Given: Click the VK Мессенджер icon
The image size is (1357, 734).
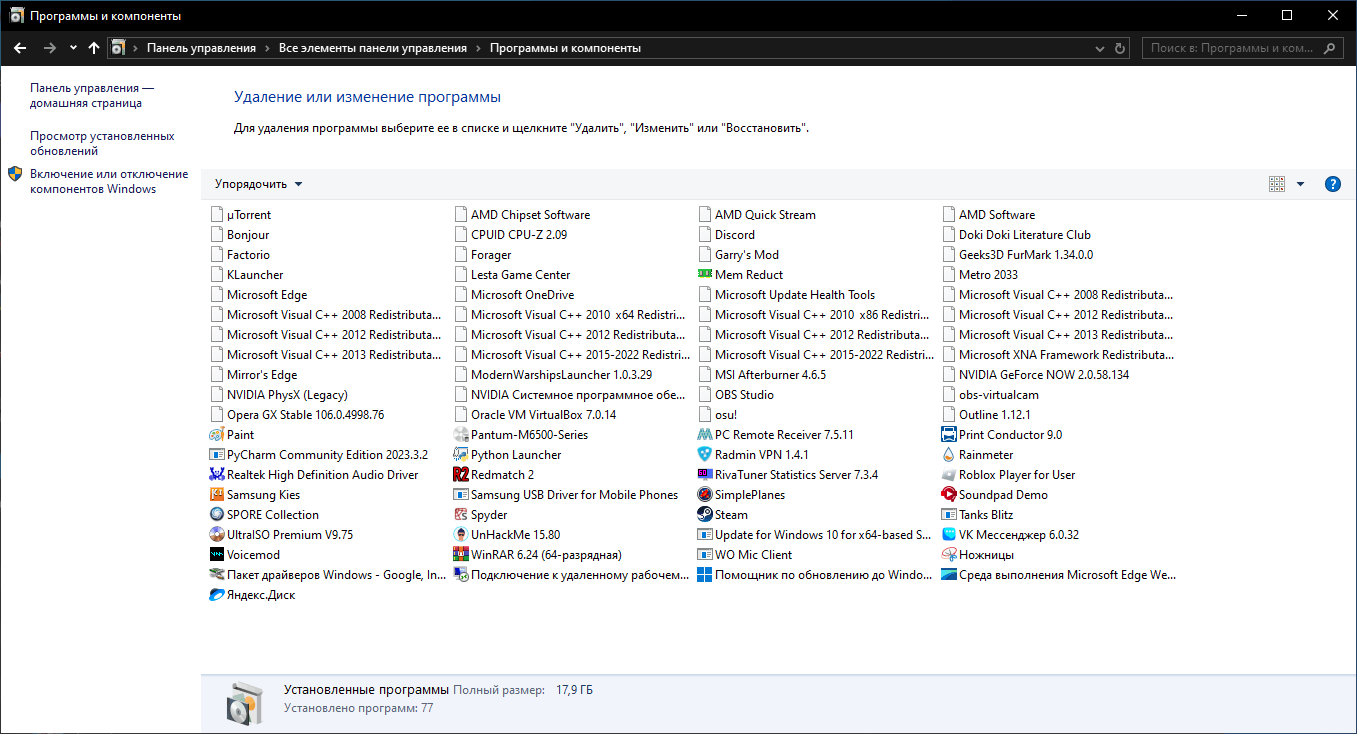Looking at the screenshot, I should point(949,535).
